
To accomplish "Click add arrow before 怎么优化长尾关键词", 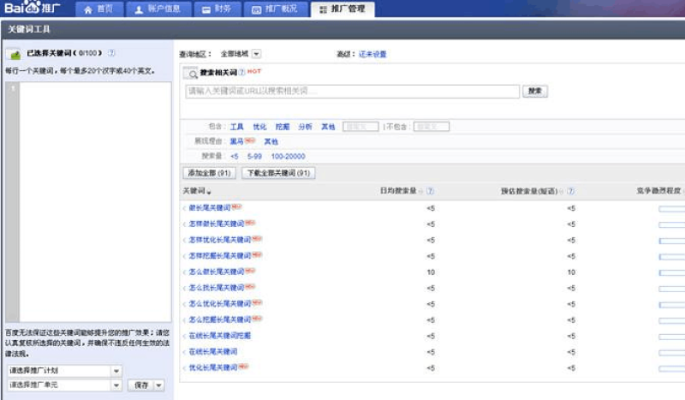I will [184, 304].
